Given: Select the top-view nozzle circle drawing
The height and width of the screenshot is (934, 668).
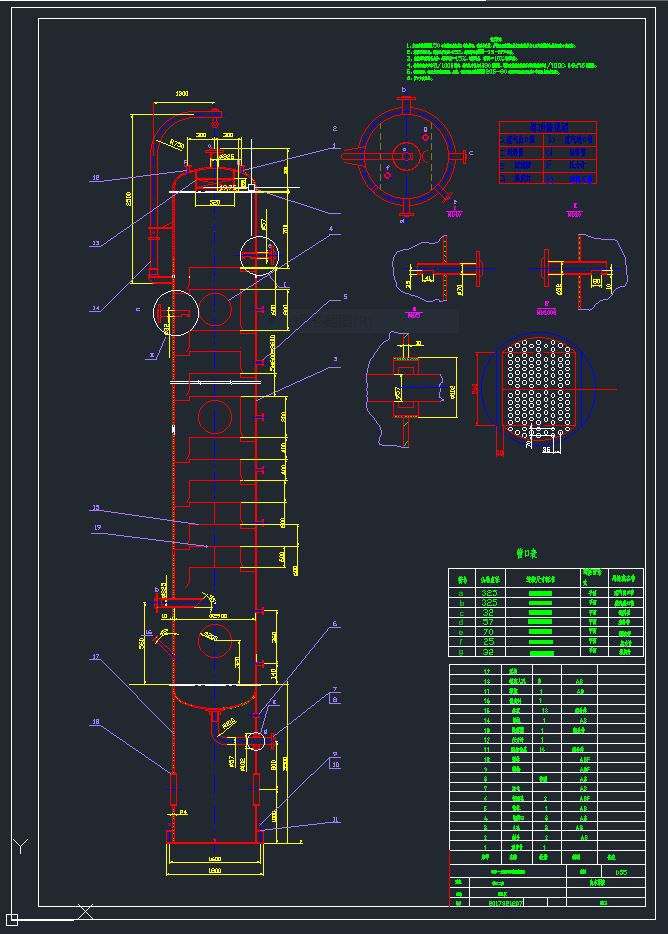Looking at the screenshot, I should [405, 156].
